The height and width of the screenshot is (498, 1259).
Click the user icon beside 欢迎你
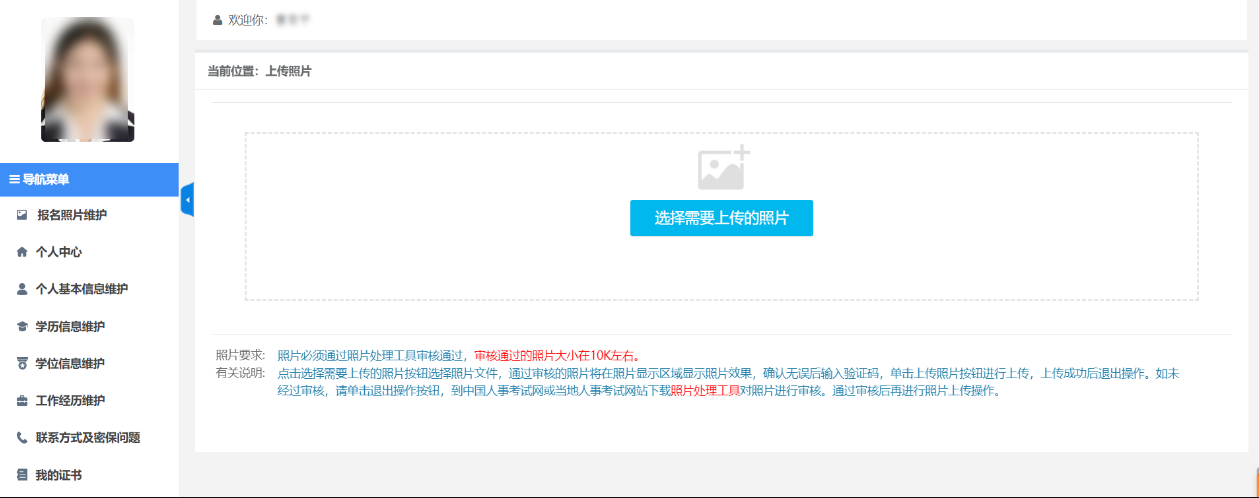pos(218,19)
